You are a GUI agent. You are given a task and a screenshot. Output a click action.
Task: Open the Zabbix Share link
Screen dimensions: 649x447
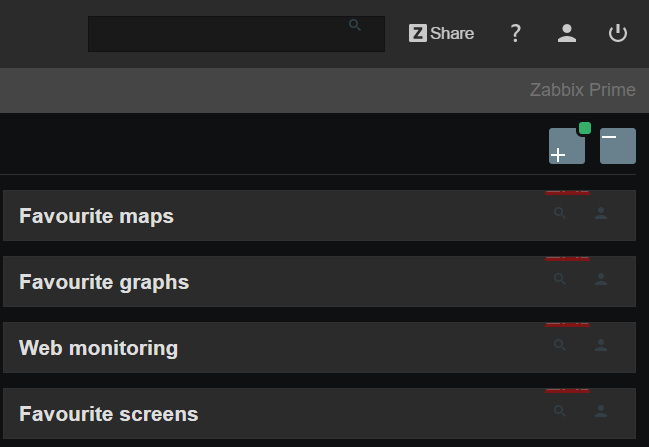click(441, 33)
